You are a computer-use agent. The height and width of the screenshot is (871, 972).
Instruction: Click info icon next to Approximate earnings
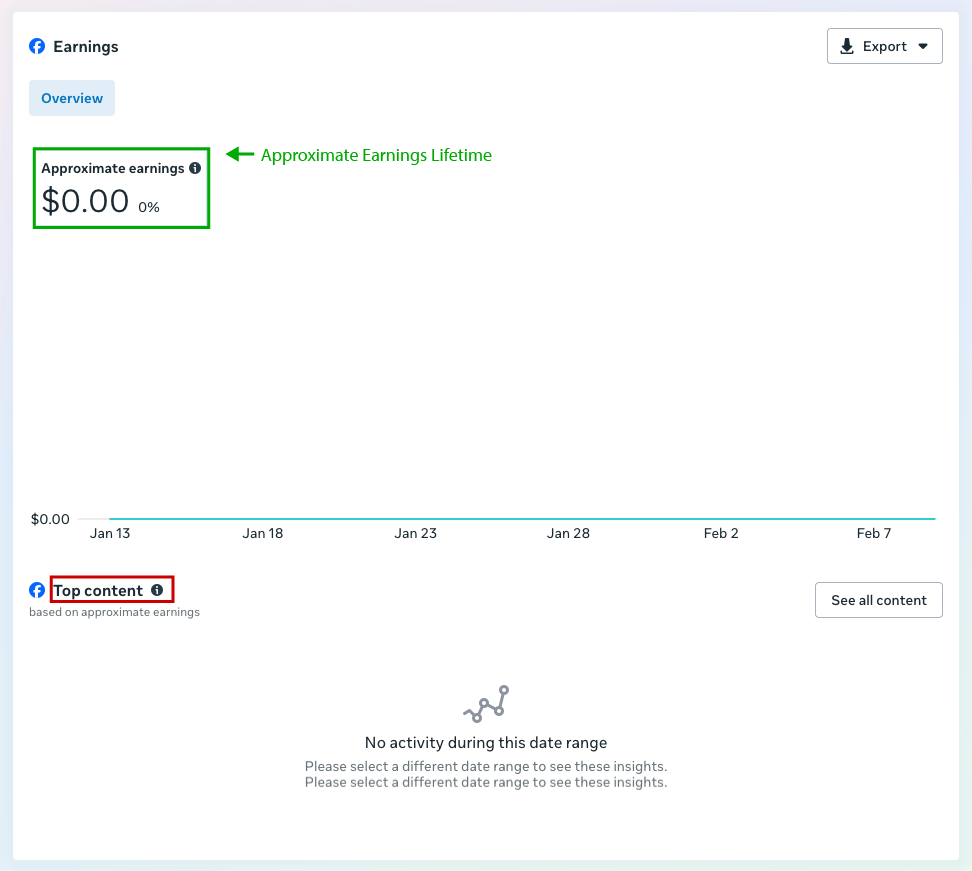(x=195, y=168)
